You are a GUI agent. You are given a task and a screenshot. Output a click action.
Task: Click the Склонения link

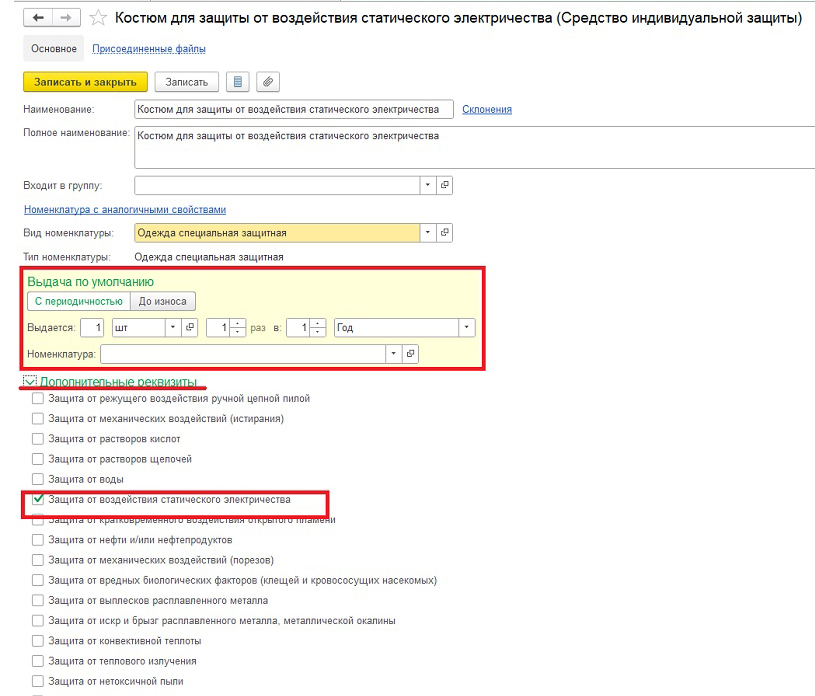pos(487,110)
